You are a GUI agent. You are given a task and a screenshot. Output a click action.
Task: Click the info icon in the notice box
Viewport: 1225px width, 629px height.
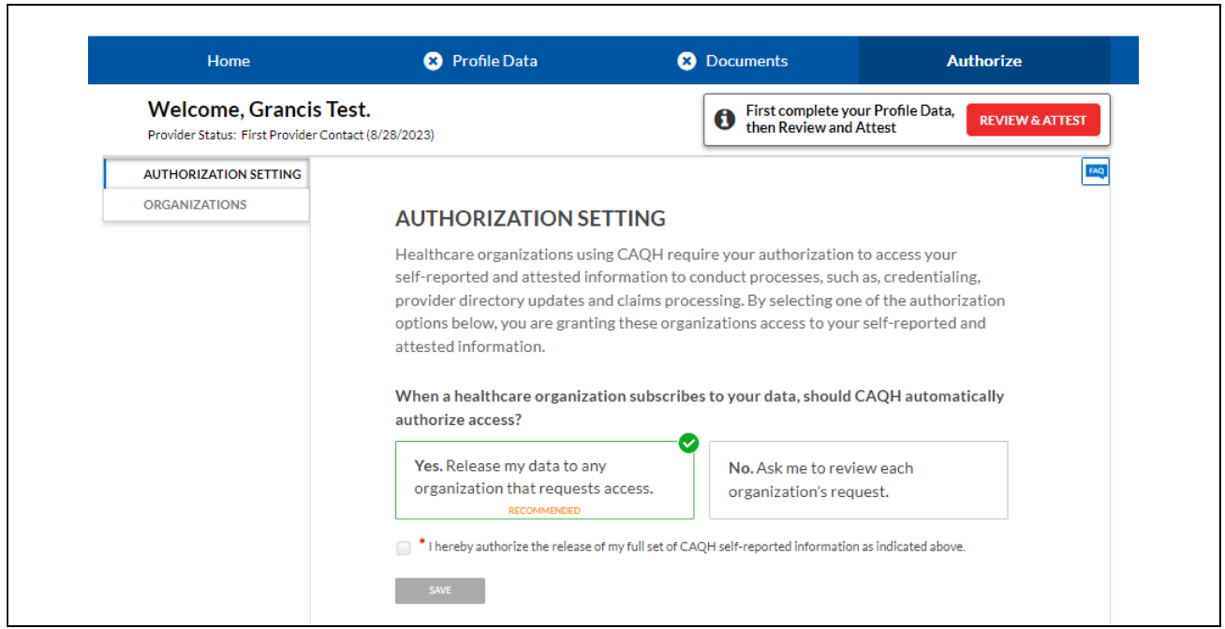[x=724, y=120]
